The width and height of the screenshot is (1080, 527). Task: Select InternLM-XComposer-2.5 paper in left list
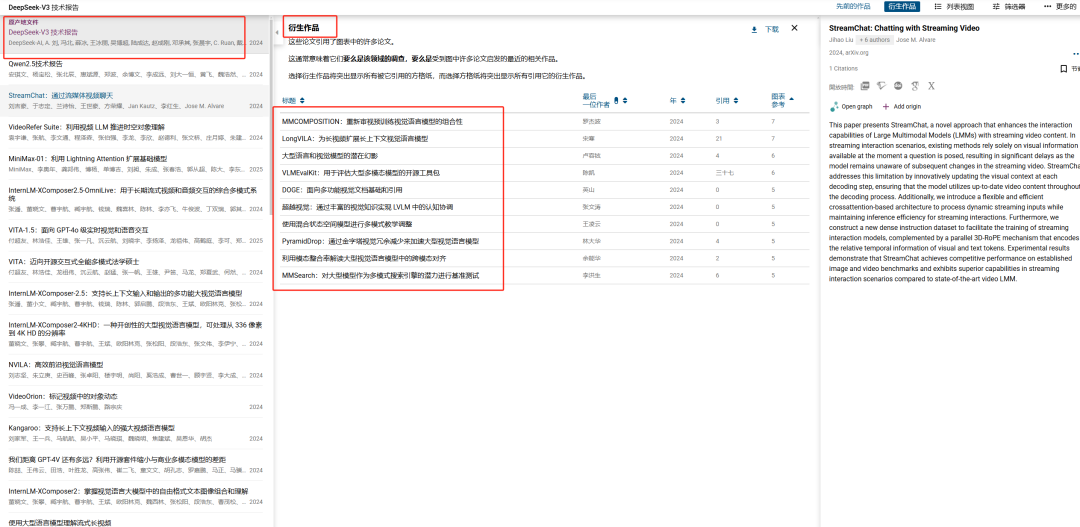pyautogui.click(x=135, y=299)
